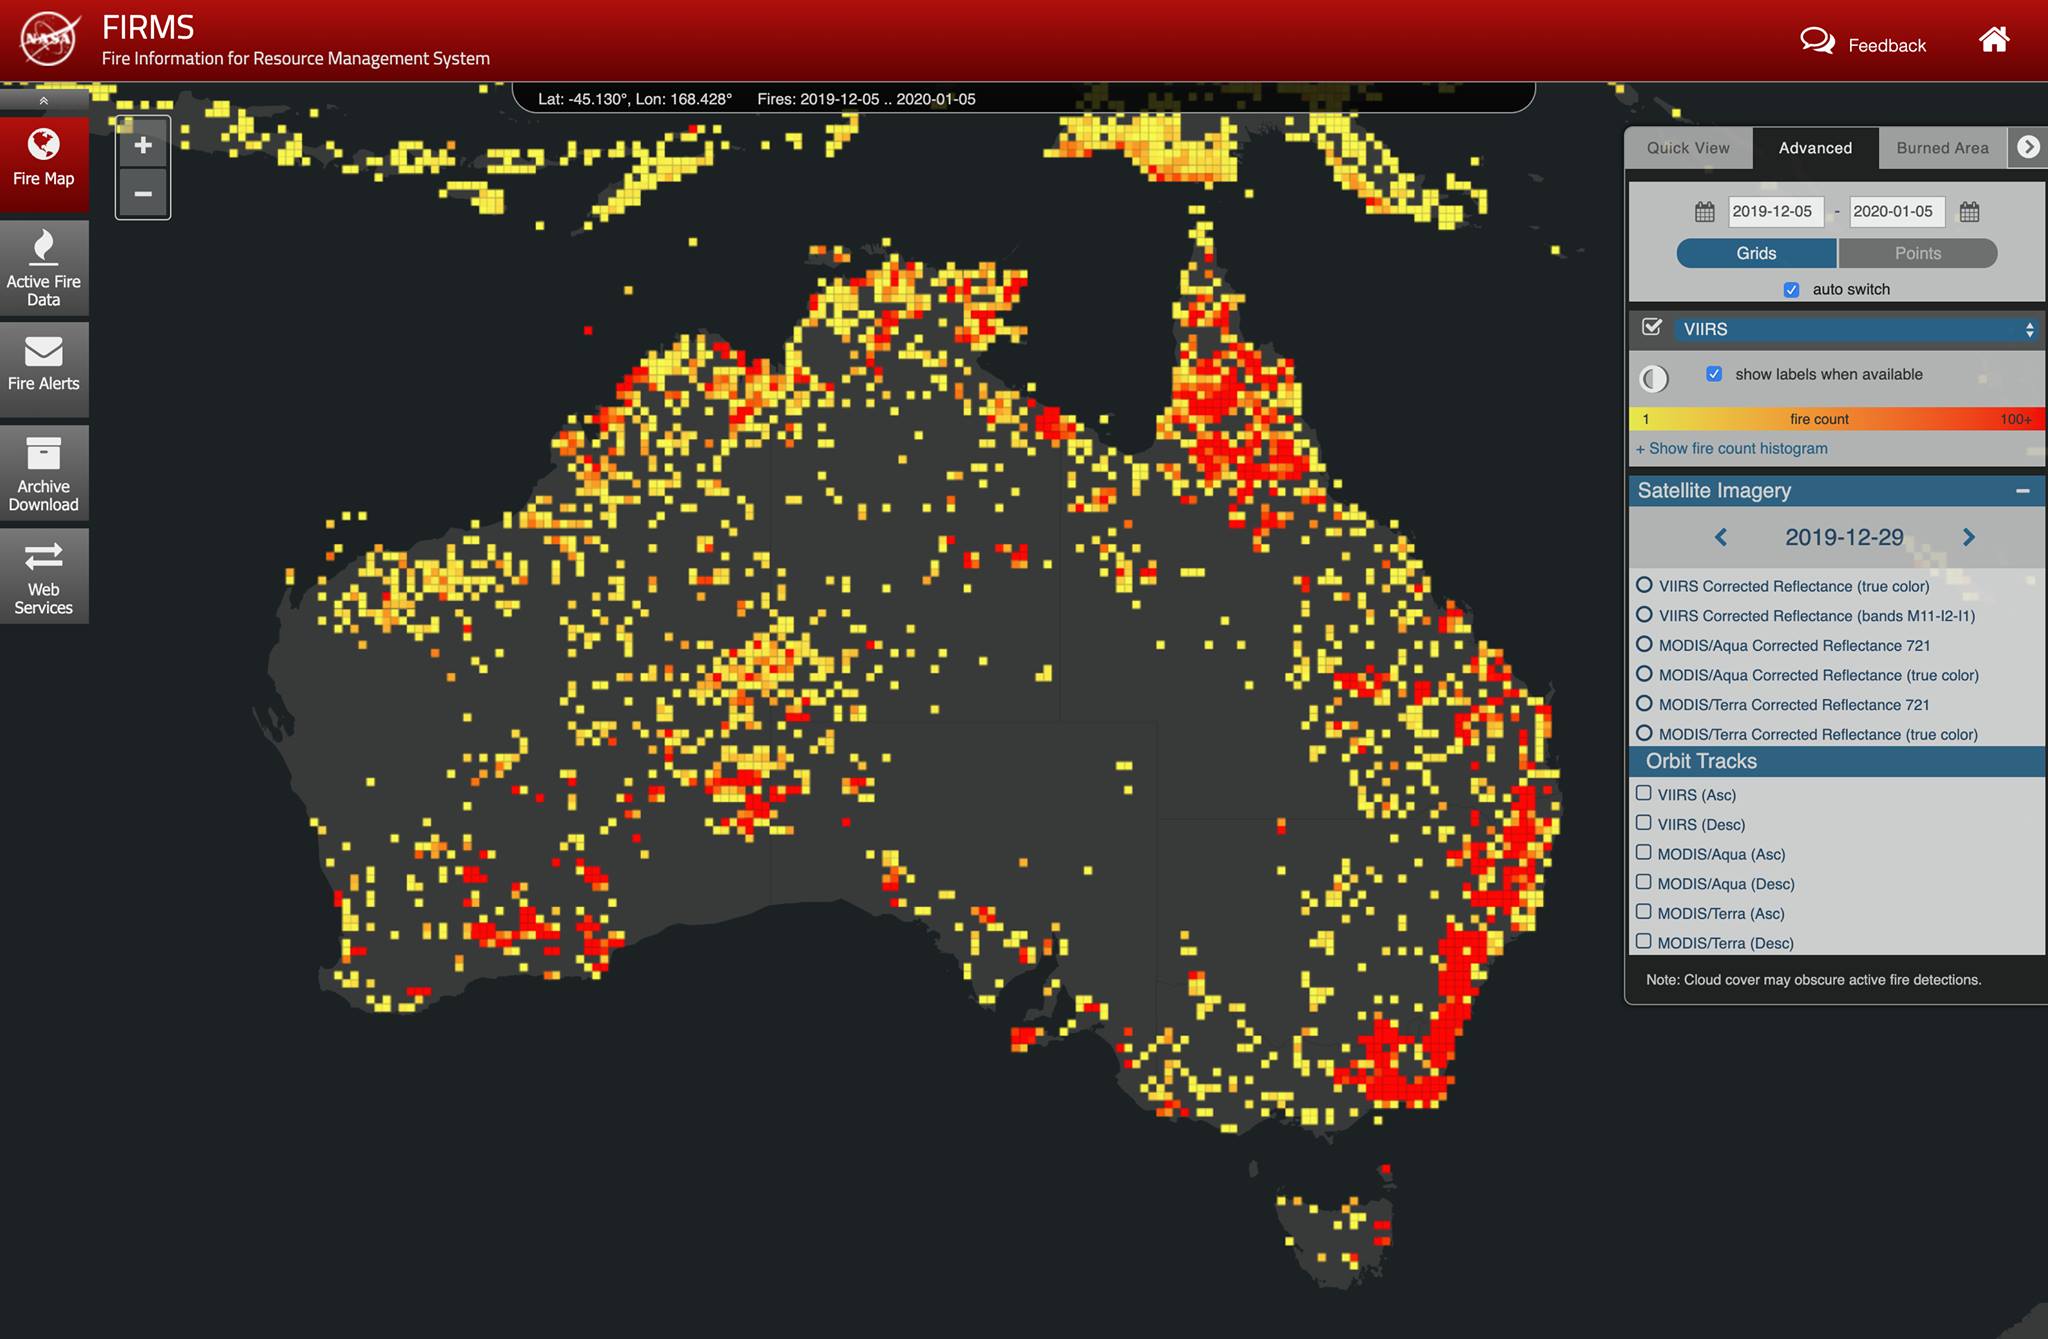This screenshot has height=1339, width=2048.
Task: Click the Orbit Tracks header
Action: 1836,762
